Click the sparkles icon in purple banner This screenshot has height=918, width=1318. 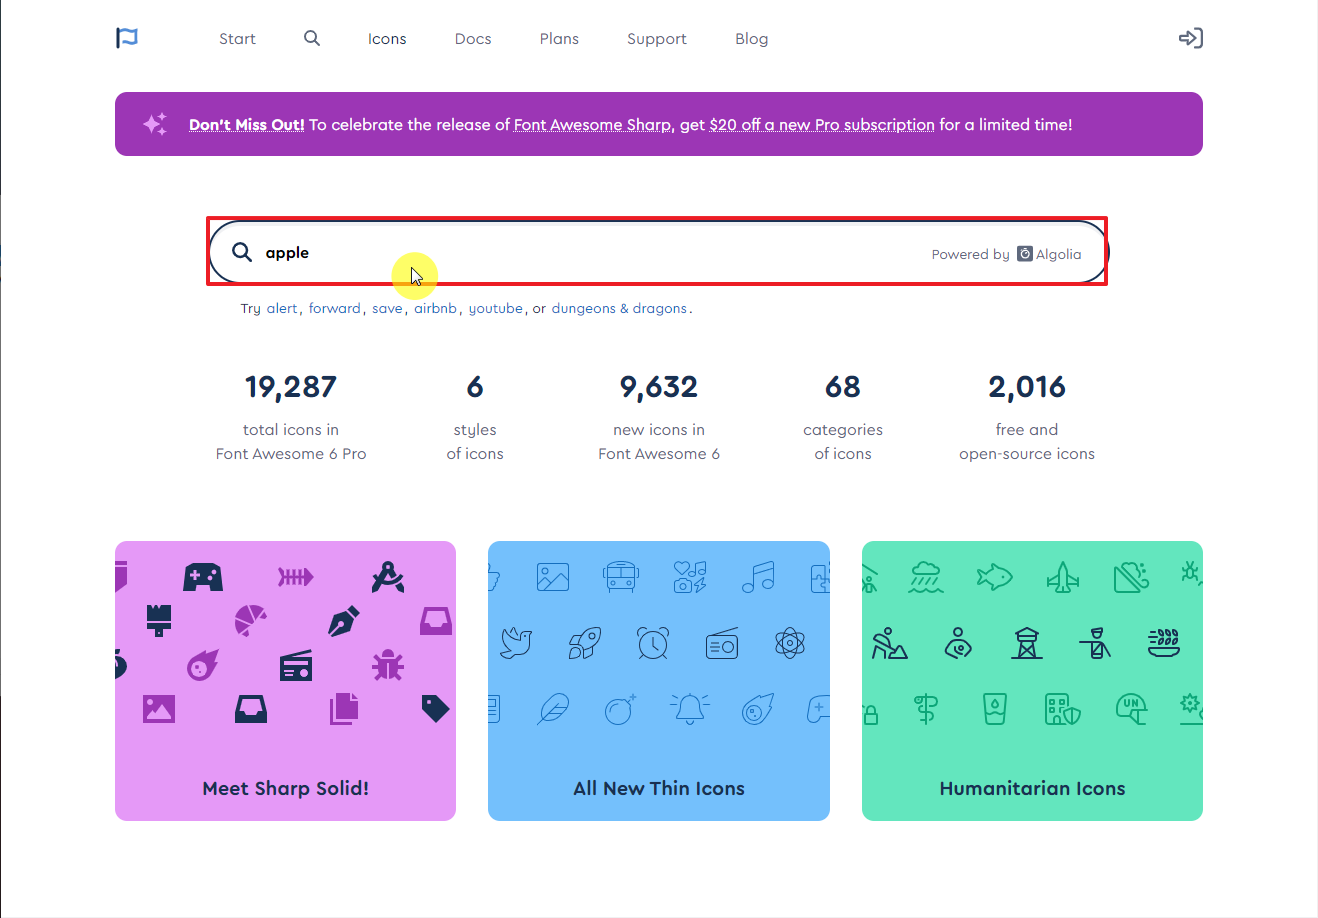coord(155,124)
